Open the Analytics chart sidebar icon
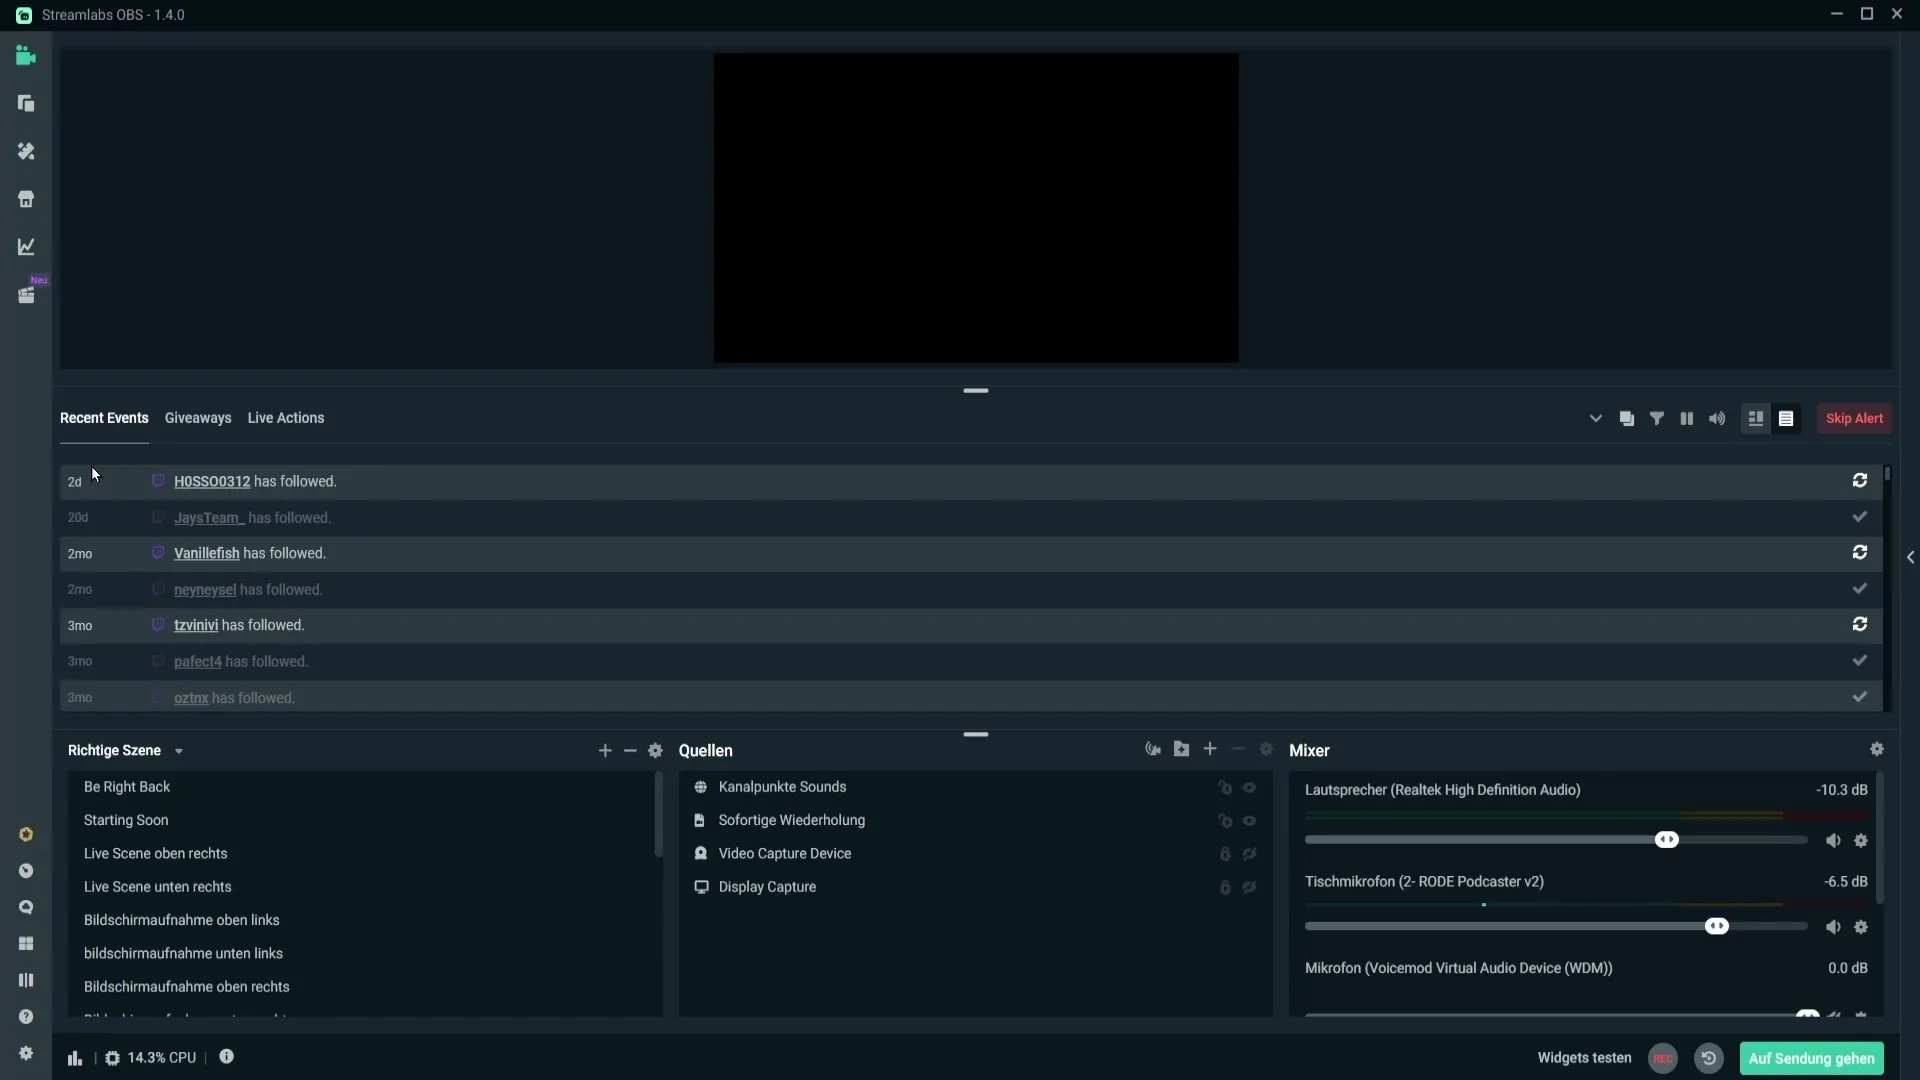1920x1080 pixels. click(x=26, y=247)
